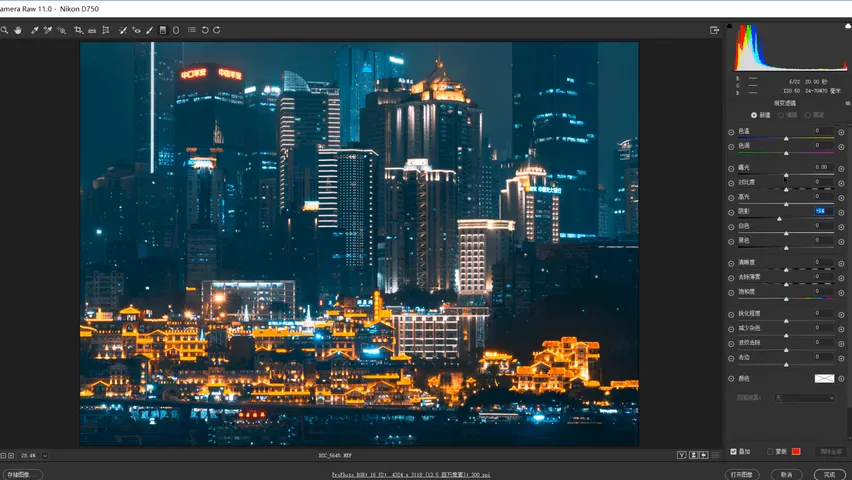This screenshot has height=480, width=852.
Task: Select the Graduated Filter tool
Action: (x=162, y=30)
